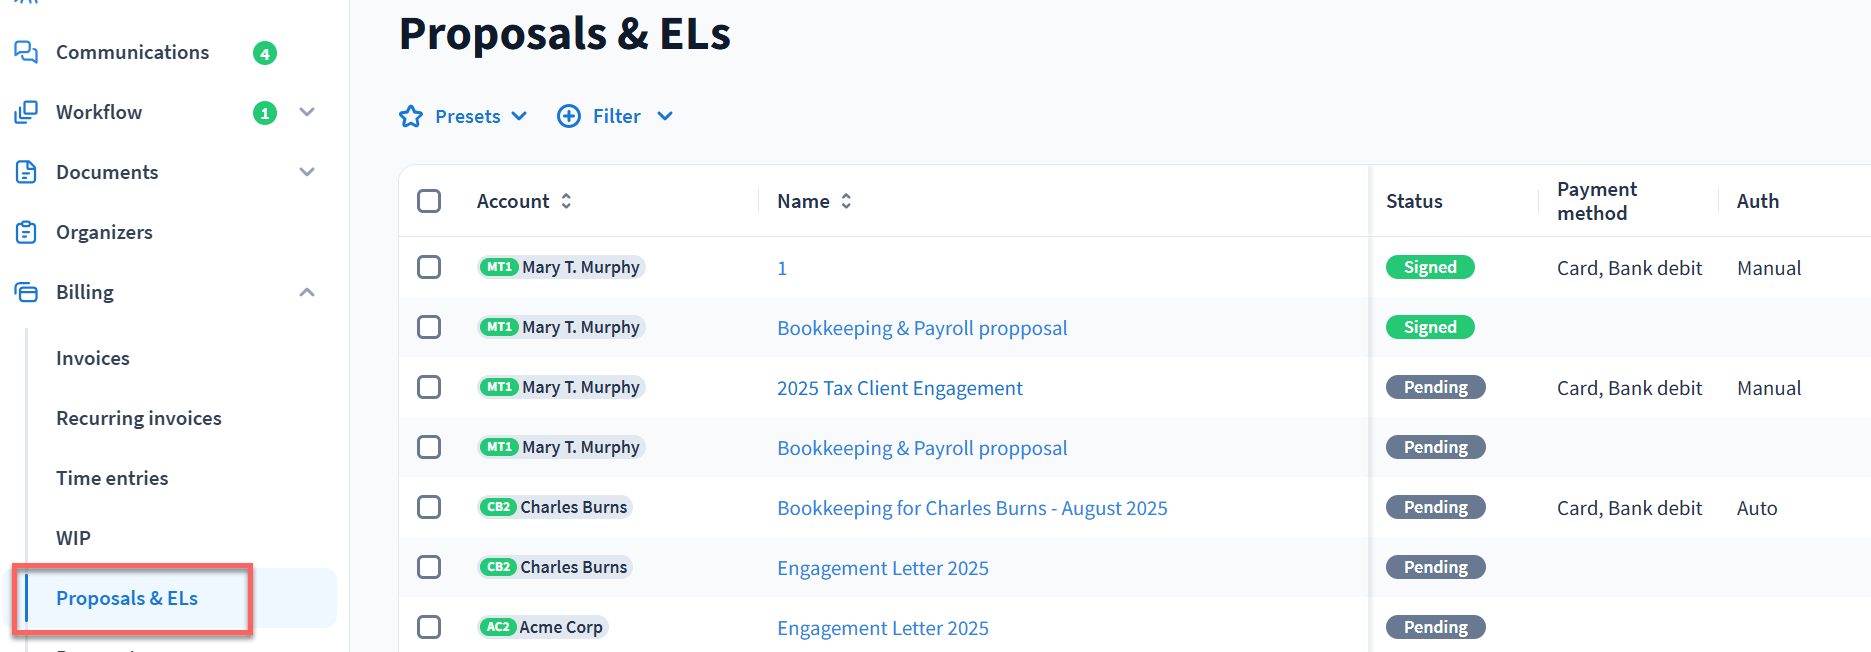Collapse the Billing section chevron

307,292
